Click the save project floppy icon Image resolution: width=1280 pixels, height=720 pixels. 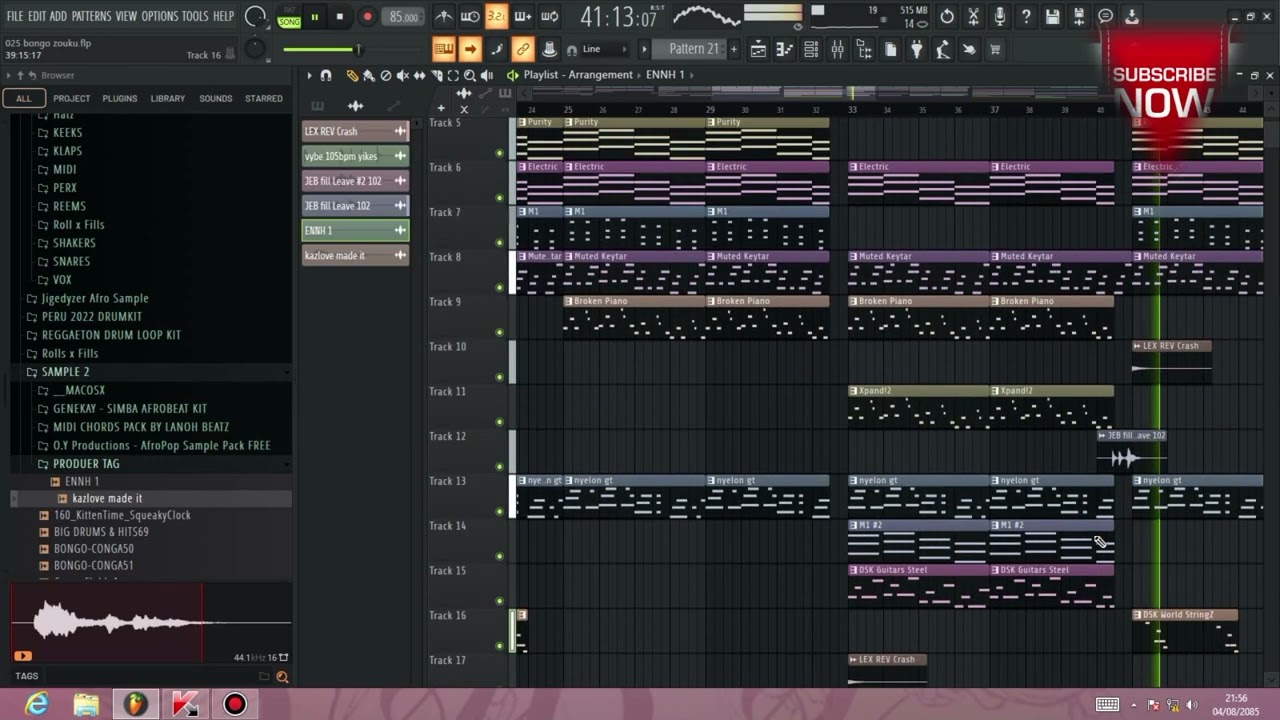(1052, 16)
